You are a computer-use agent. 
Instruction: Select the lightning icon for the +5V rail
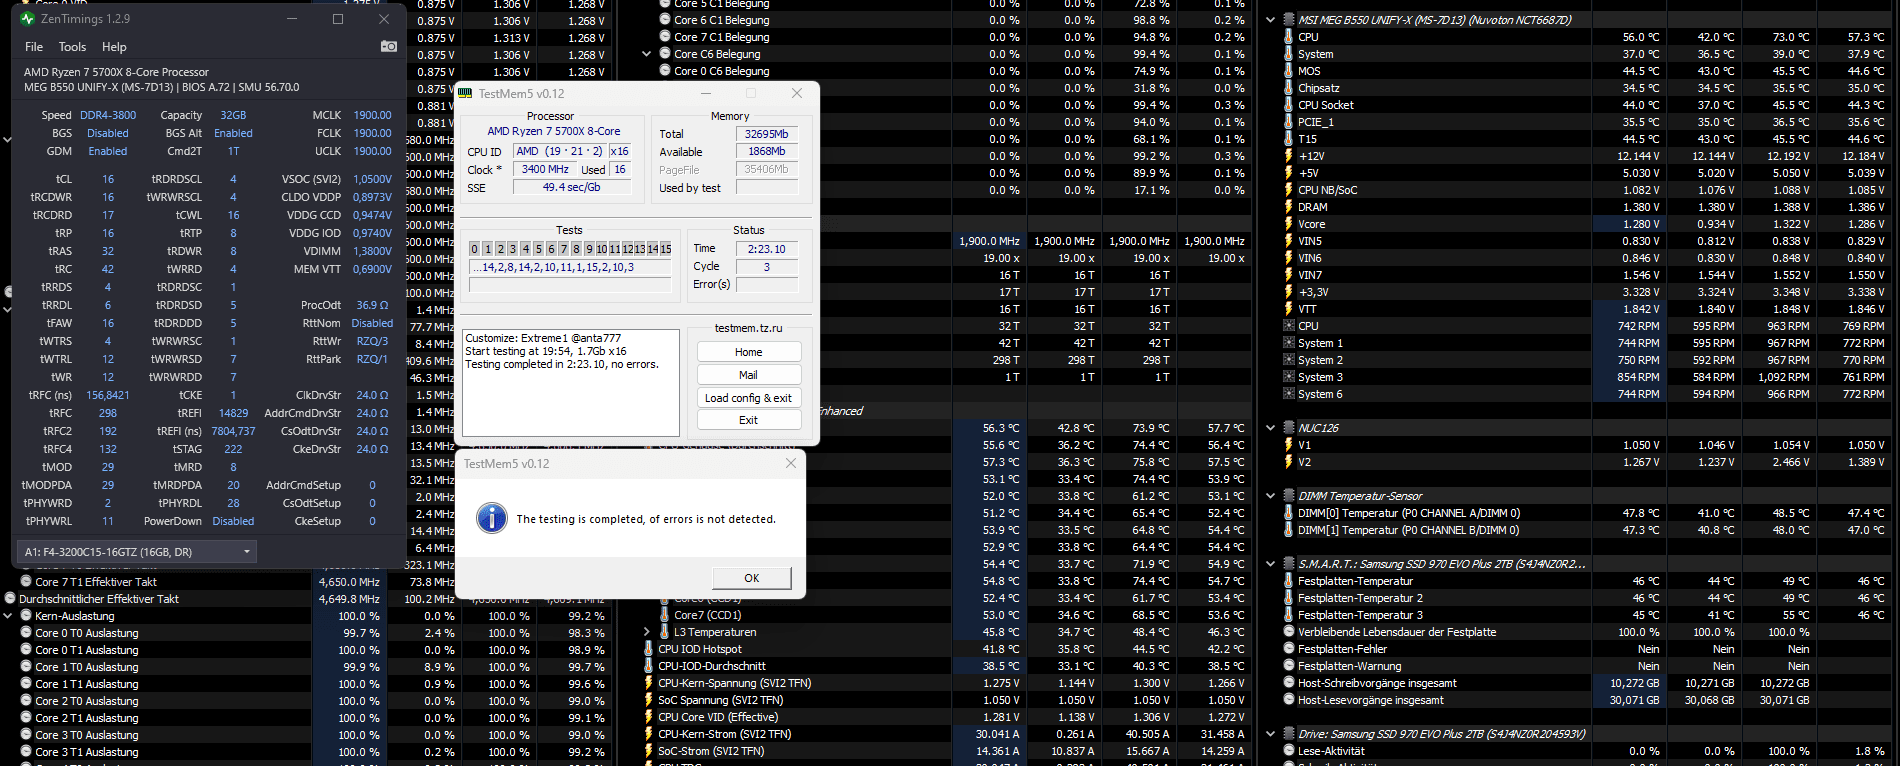tap(1289, 173)
